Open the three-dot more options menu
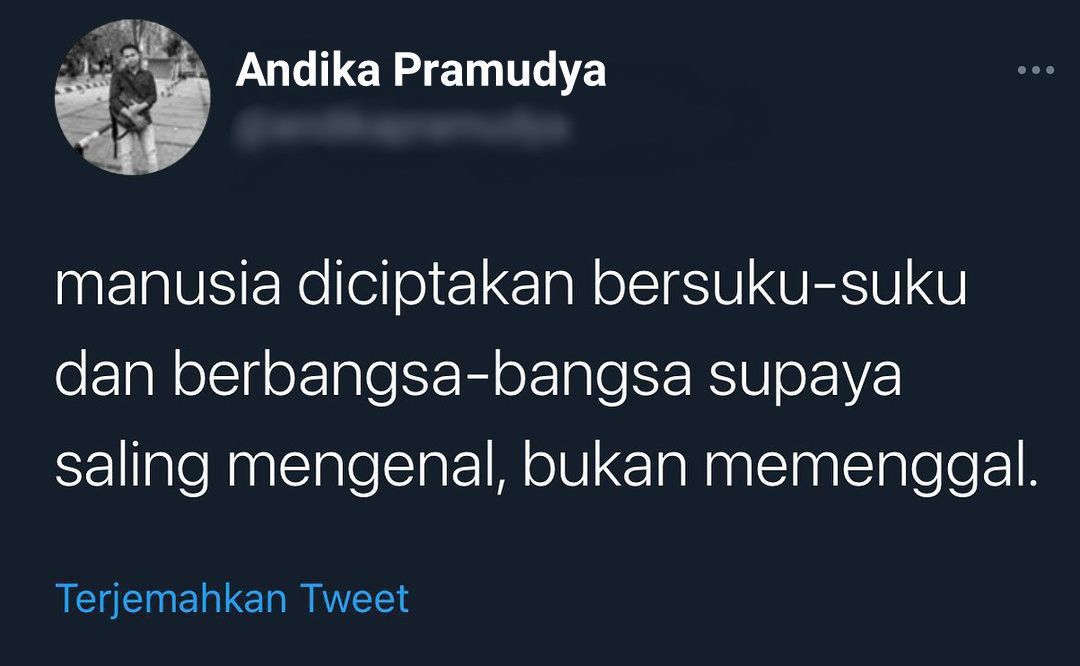1080x666 pixels. 1036,70
